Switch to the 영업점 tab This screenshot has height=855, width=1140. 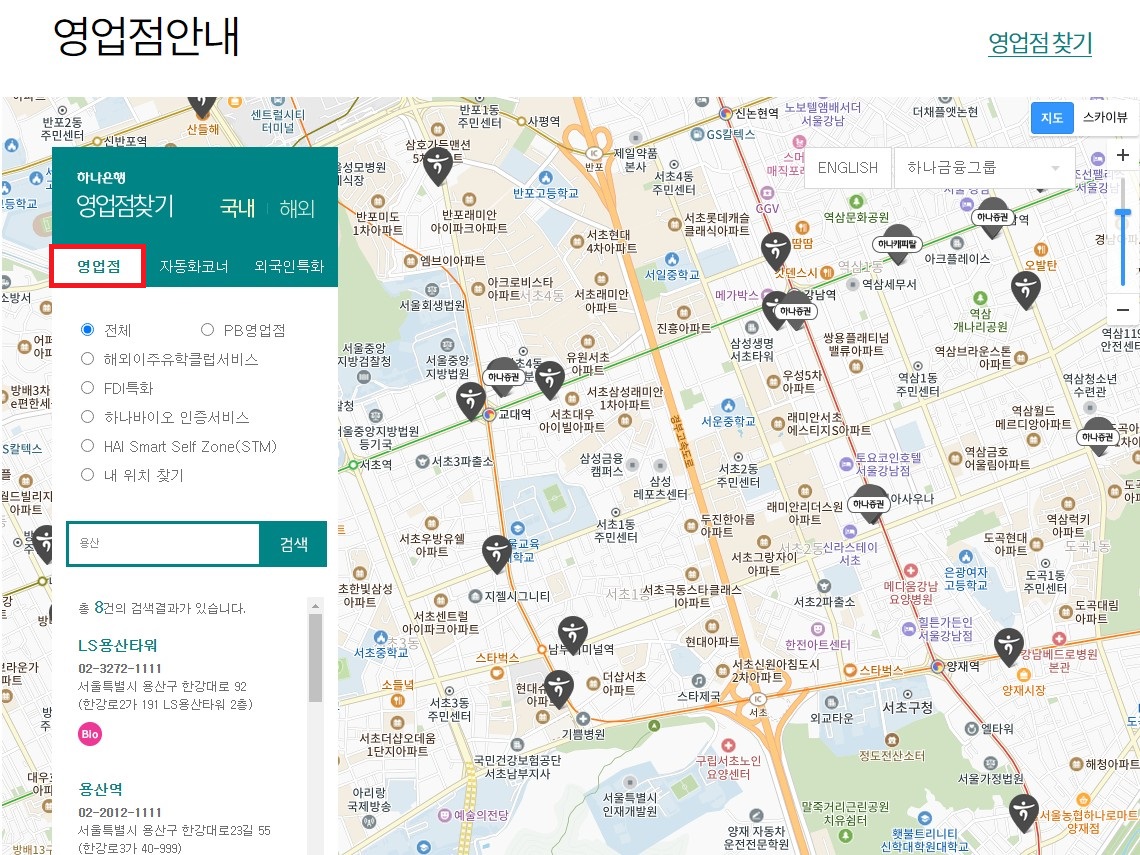click(98, 266)
